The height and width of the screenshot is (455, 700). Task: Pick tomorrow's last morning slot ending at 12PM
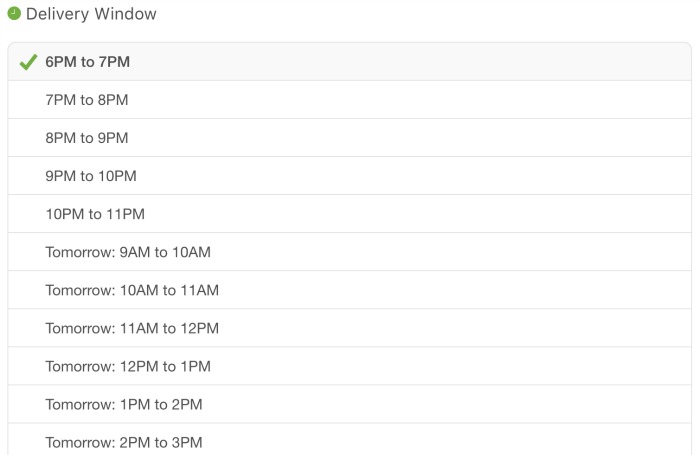coord(132,328)
